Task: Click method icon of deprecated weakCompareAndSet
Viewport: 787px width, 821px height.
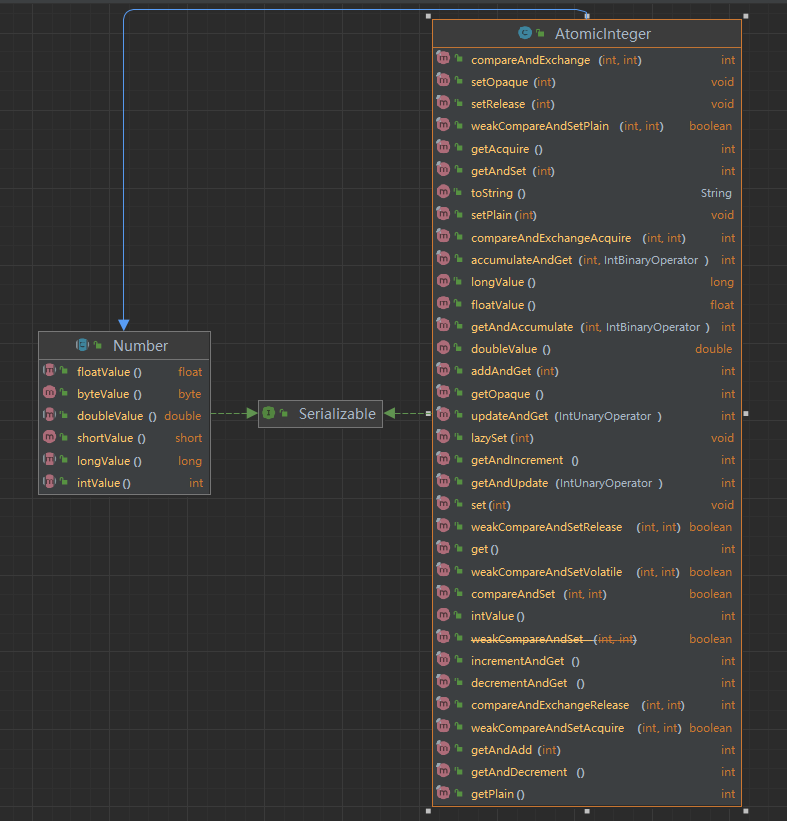Action: [444, 639]
